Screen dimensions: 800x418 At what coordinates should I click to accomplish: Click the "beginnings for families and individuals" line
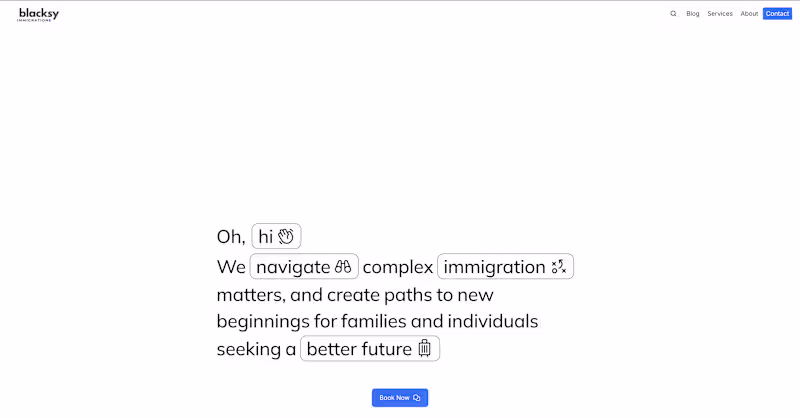point(377,322)
